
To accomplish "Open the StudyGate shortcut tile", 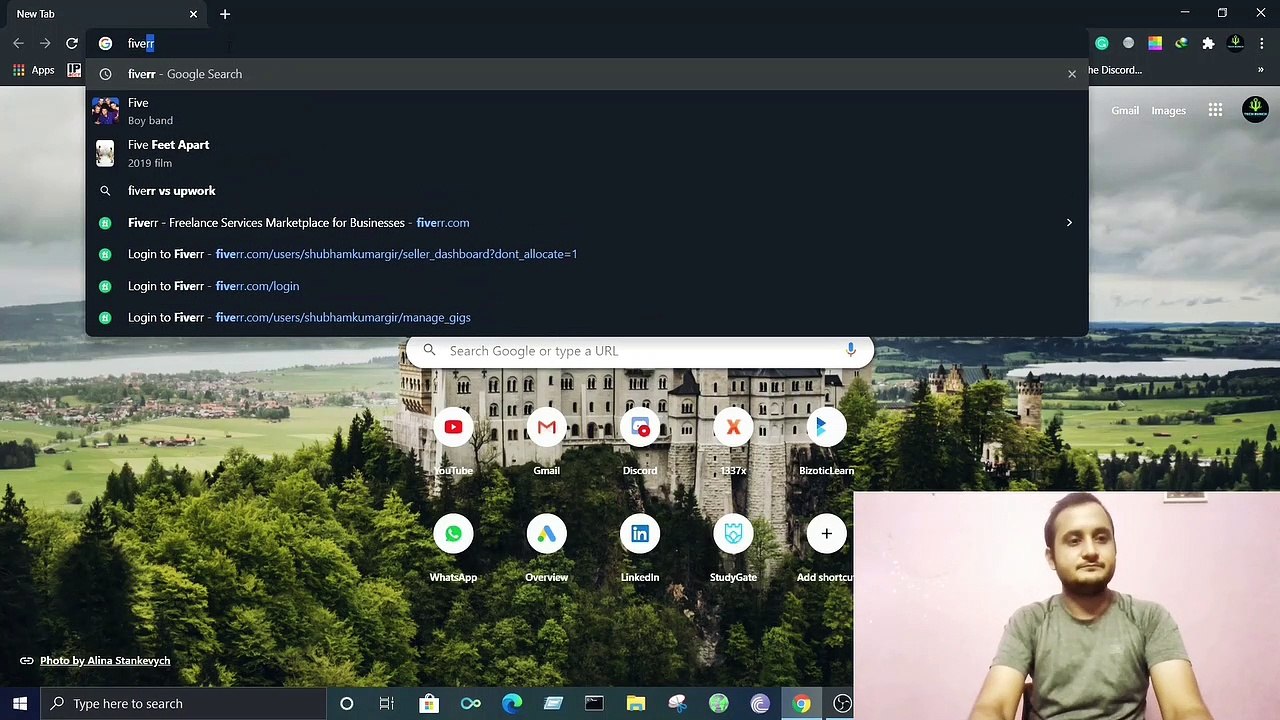I will (x=733, y=548).
